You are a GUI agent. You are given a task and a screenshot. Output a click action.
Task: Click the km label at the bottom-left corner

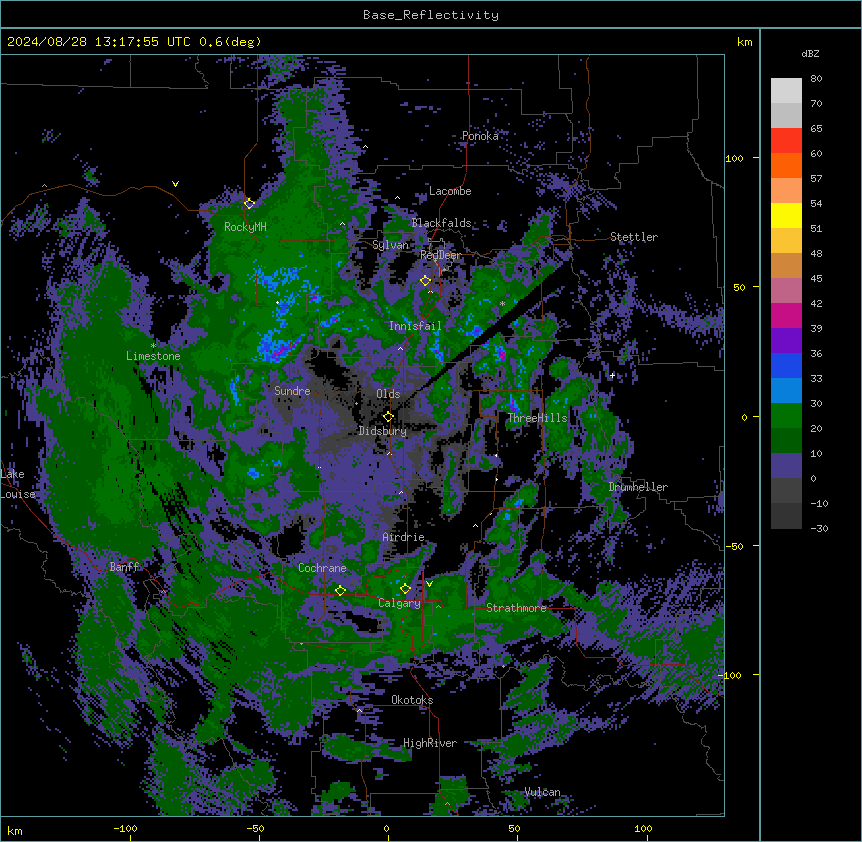coord(15,831)
